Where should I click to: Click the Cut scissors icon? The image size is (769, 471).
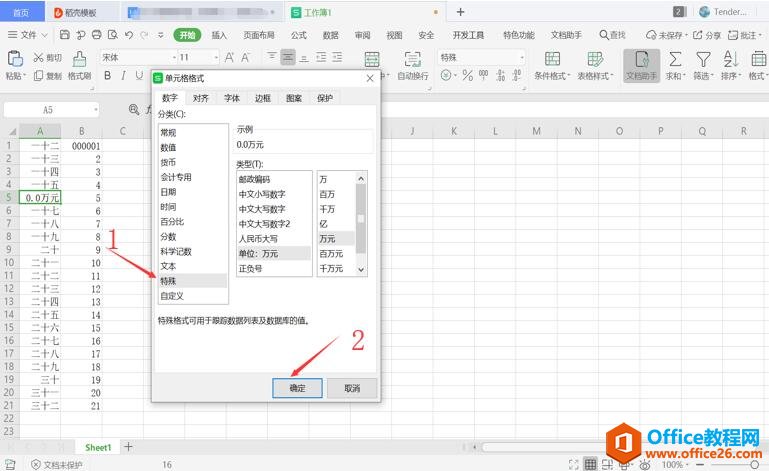click(38, 58)
